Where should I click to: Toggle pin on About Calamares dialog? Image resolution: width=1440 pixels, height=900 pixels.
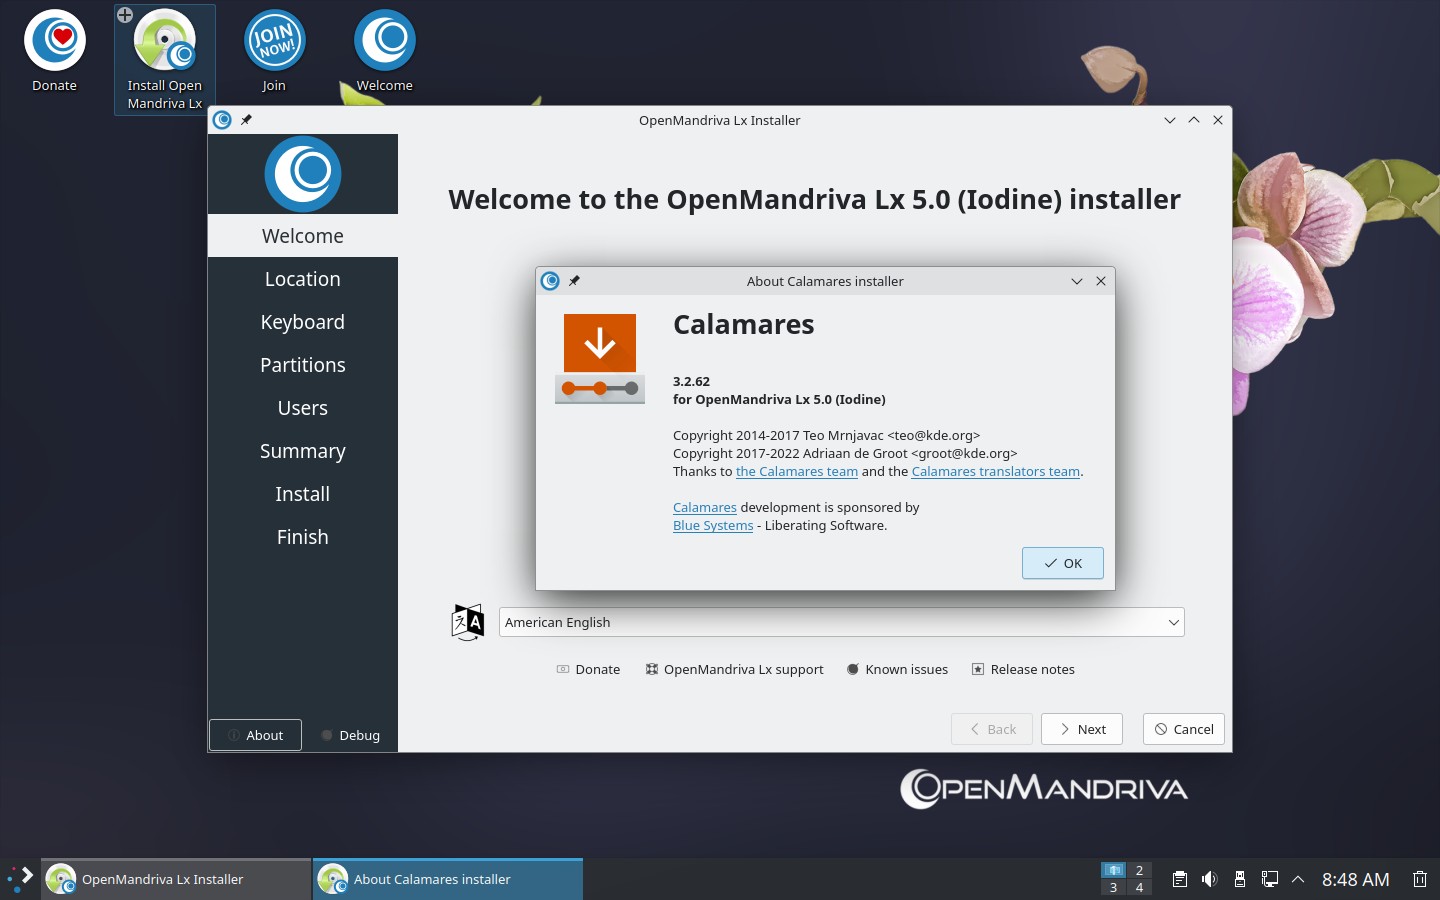click(x=575, y=281)
